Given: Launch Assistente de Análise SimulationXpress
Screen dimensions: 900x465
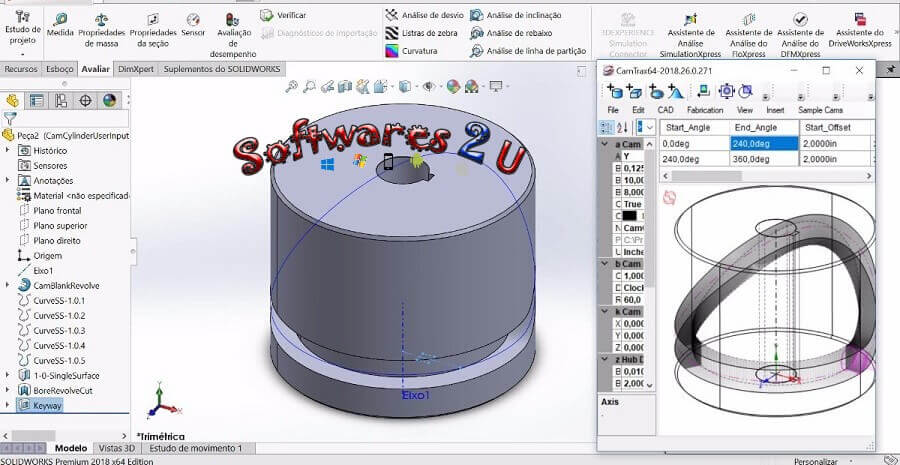Looking at the screenshot, I should pyautogui.click(x=690, y=34).
